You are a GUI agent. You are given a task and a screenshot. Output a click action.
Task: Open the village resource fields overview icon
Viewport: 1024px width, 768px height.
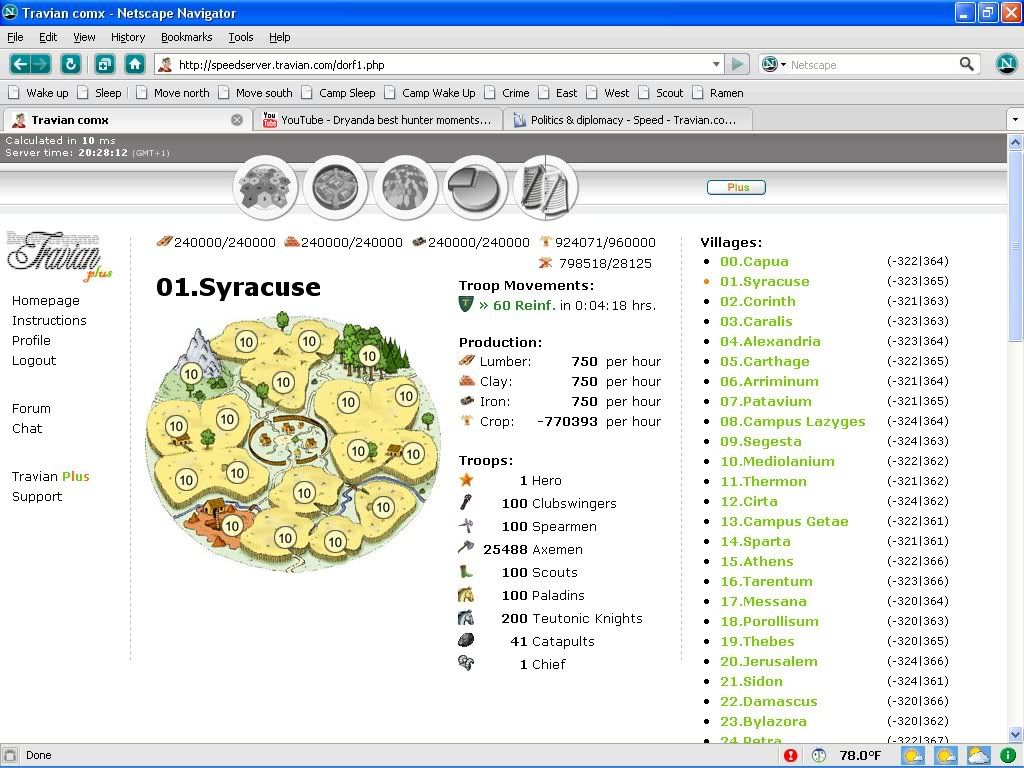coord(265,188)
